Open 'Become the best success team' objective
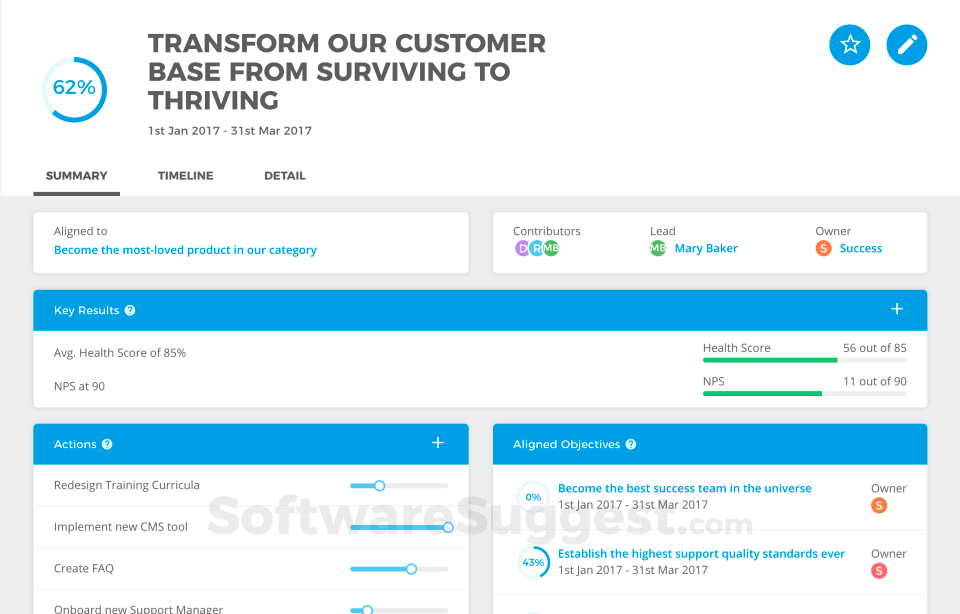This screenshot has width=960, height=614. (x=684, y=489)
